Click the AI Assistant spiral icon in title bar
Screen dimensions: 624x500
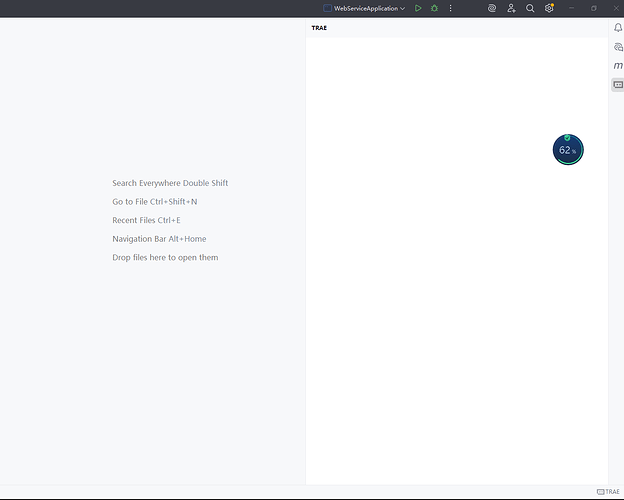(x=492, y=8)
